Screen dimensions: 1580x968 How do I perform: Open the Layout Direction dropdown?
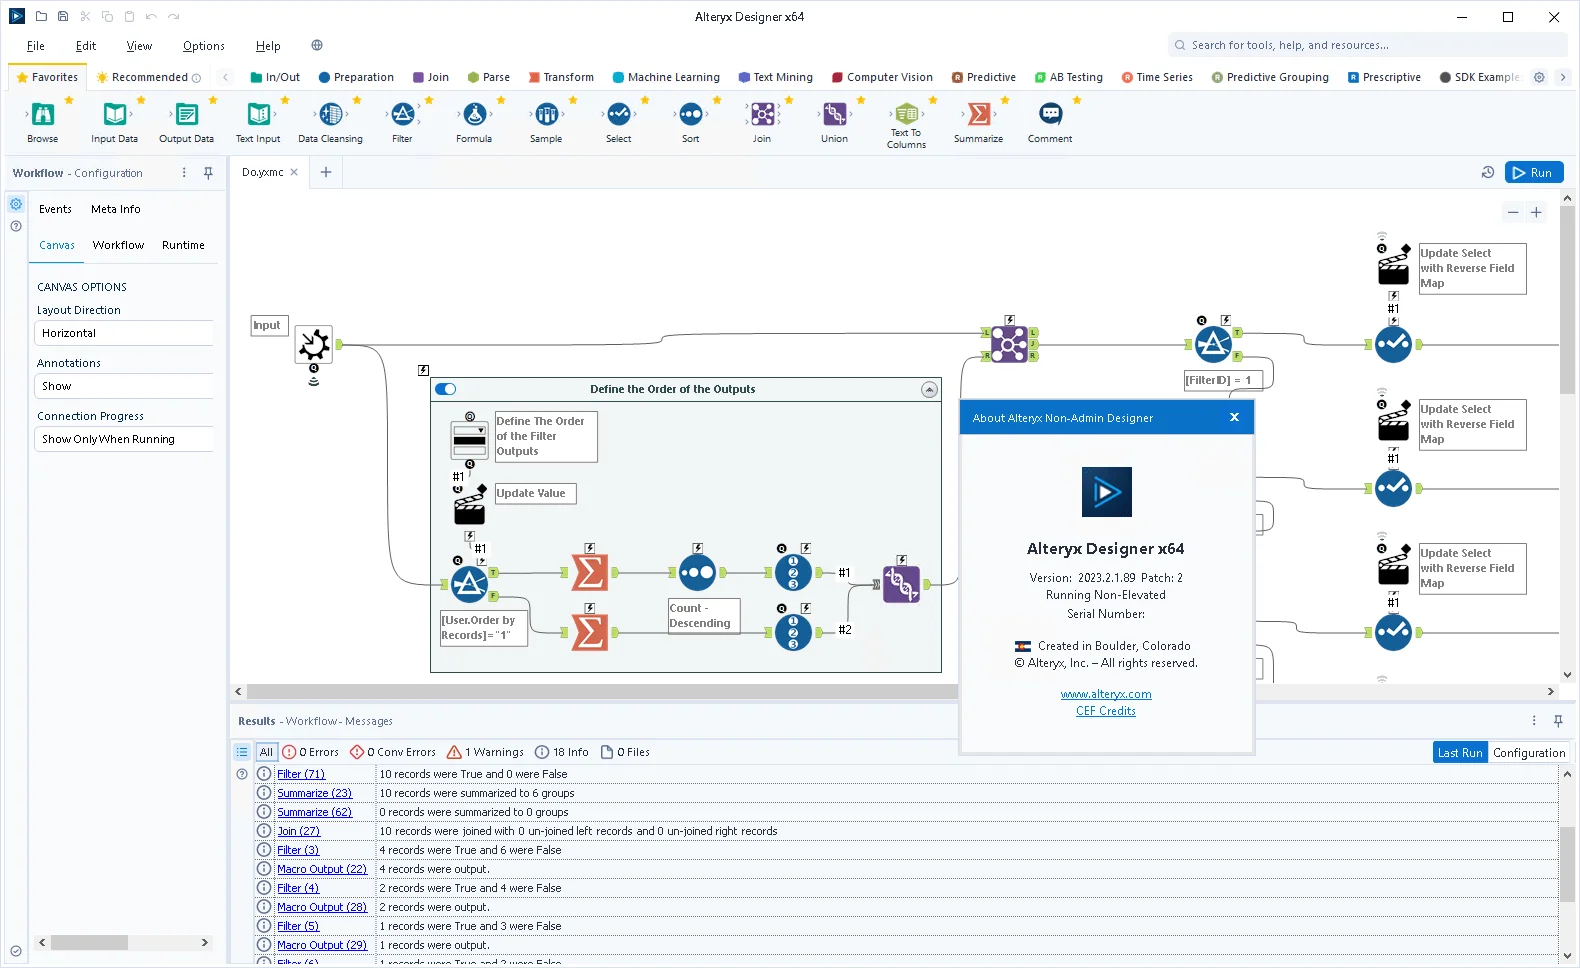coord(125,333)
